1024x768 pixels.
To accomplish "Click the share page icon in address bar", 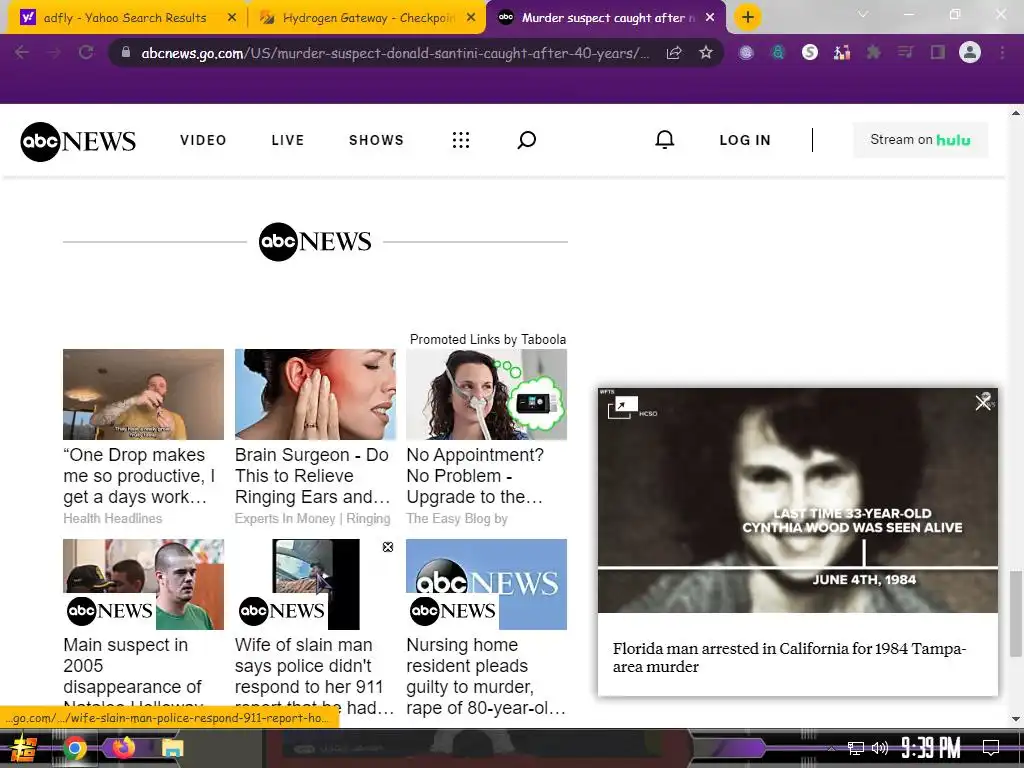I will [x=674, y=52].
